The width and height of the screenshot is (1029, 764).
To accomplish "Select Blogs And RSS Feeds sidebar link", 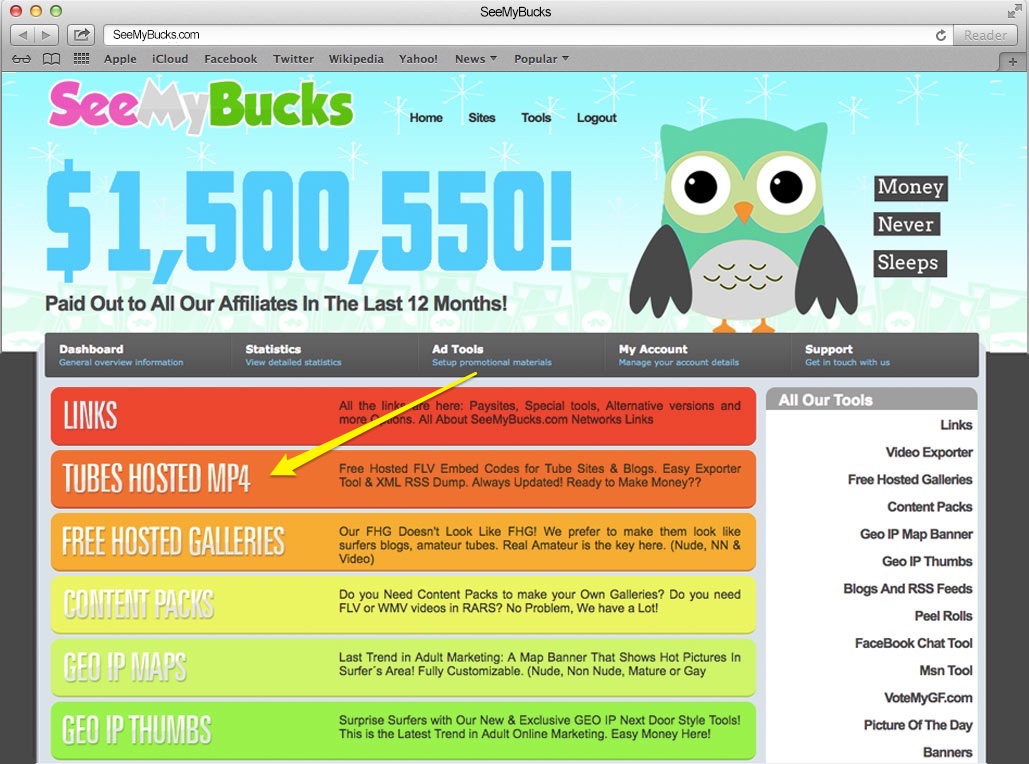I will pos(908,589).
